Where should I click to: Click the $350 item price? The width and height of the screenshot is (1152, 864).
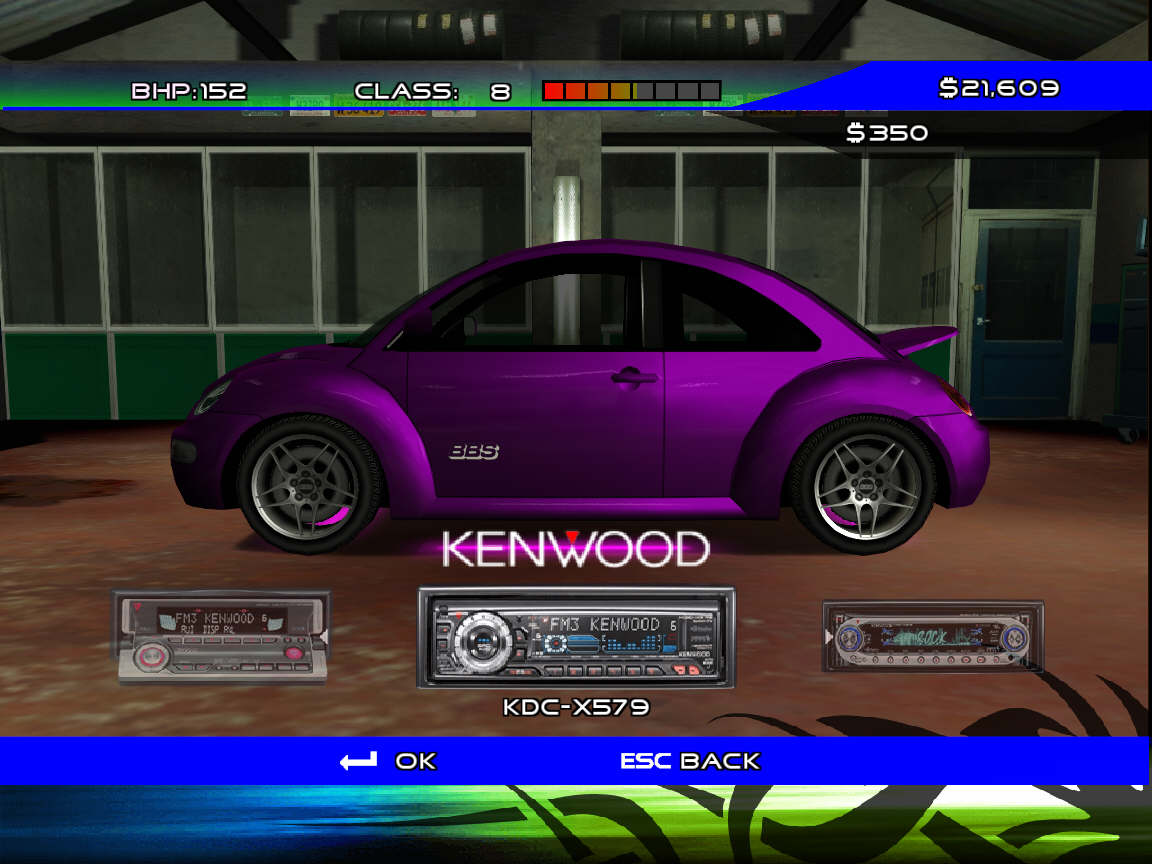click(x=887, y=133)
